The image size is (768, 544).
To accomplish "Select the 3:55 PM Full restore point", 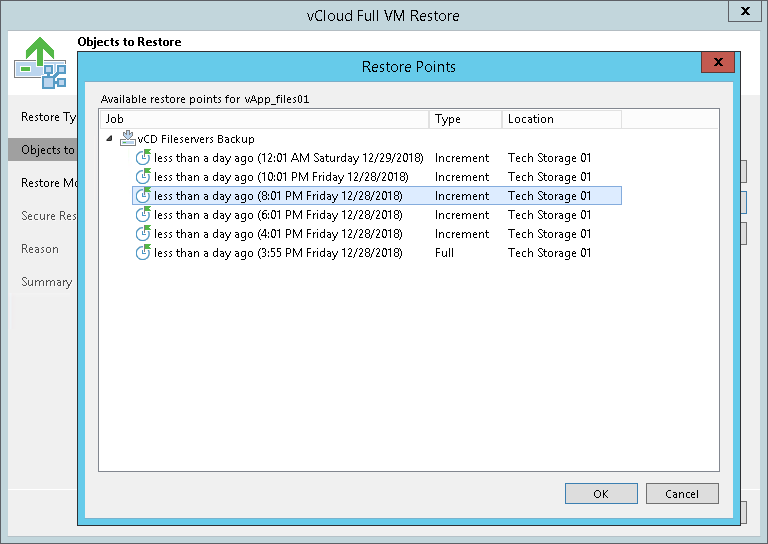I will pos(278,253).
